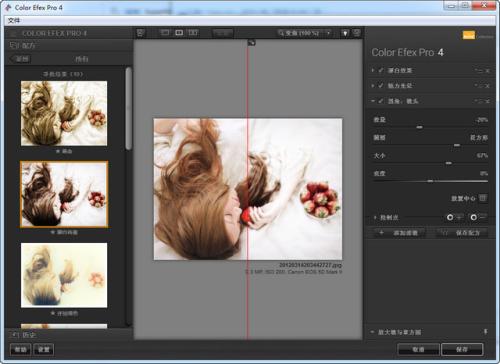This screenshot has width=500, height=364.
Task: Switch to split preview view icon
Action: click(x=179, y=33)
